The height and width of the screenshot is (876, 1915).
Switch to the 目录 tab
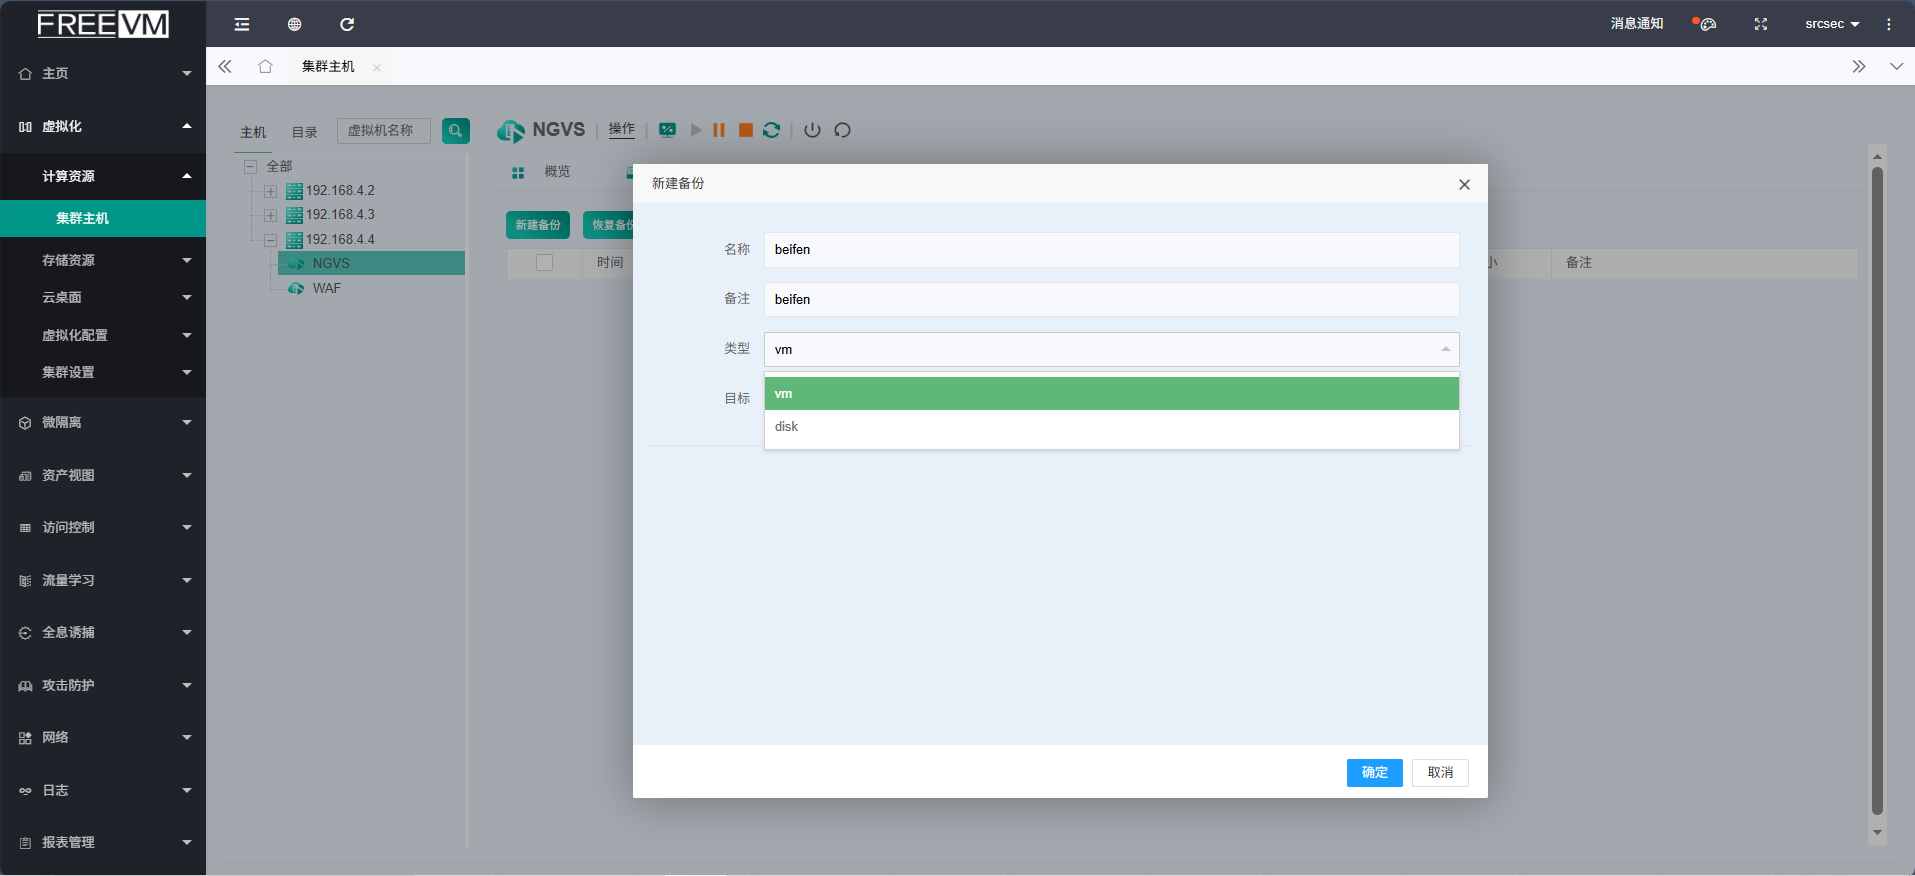click(304, 132)
